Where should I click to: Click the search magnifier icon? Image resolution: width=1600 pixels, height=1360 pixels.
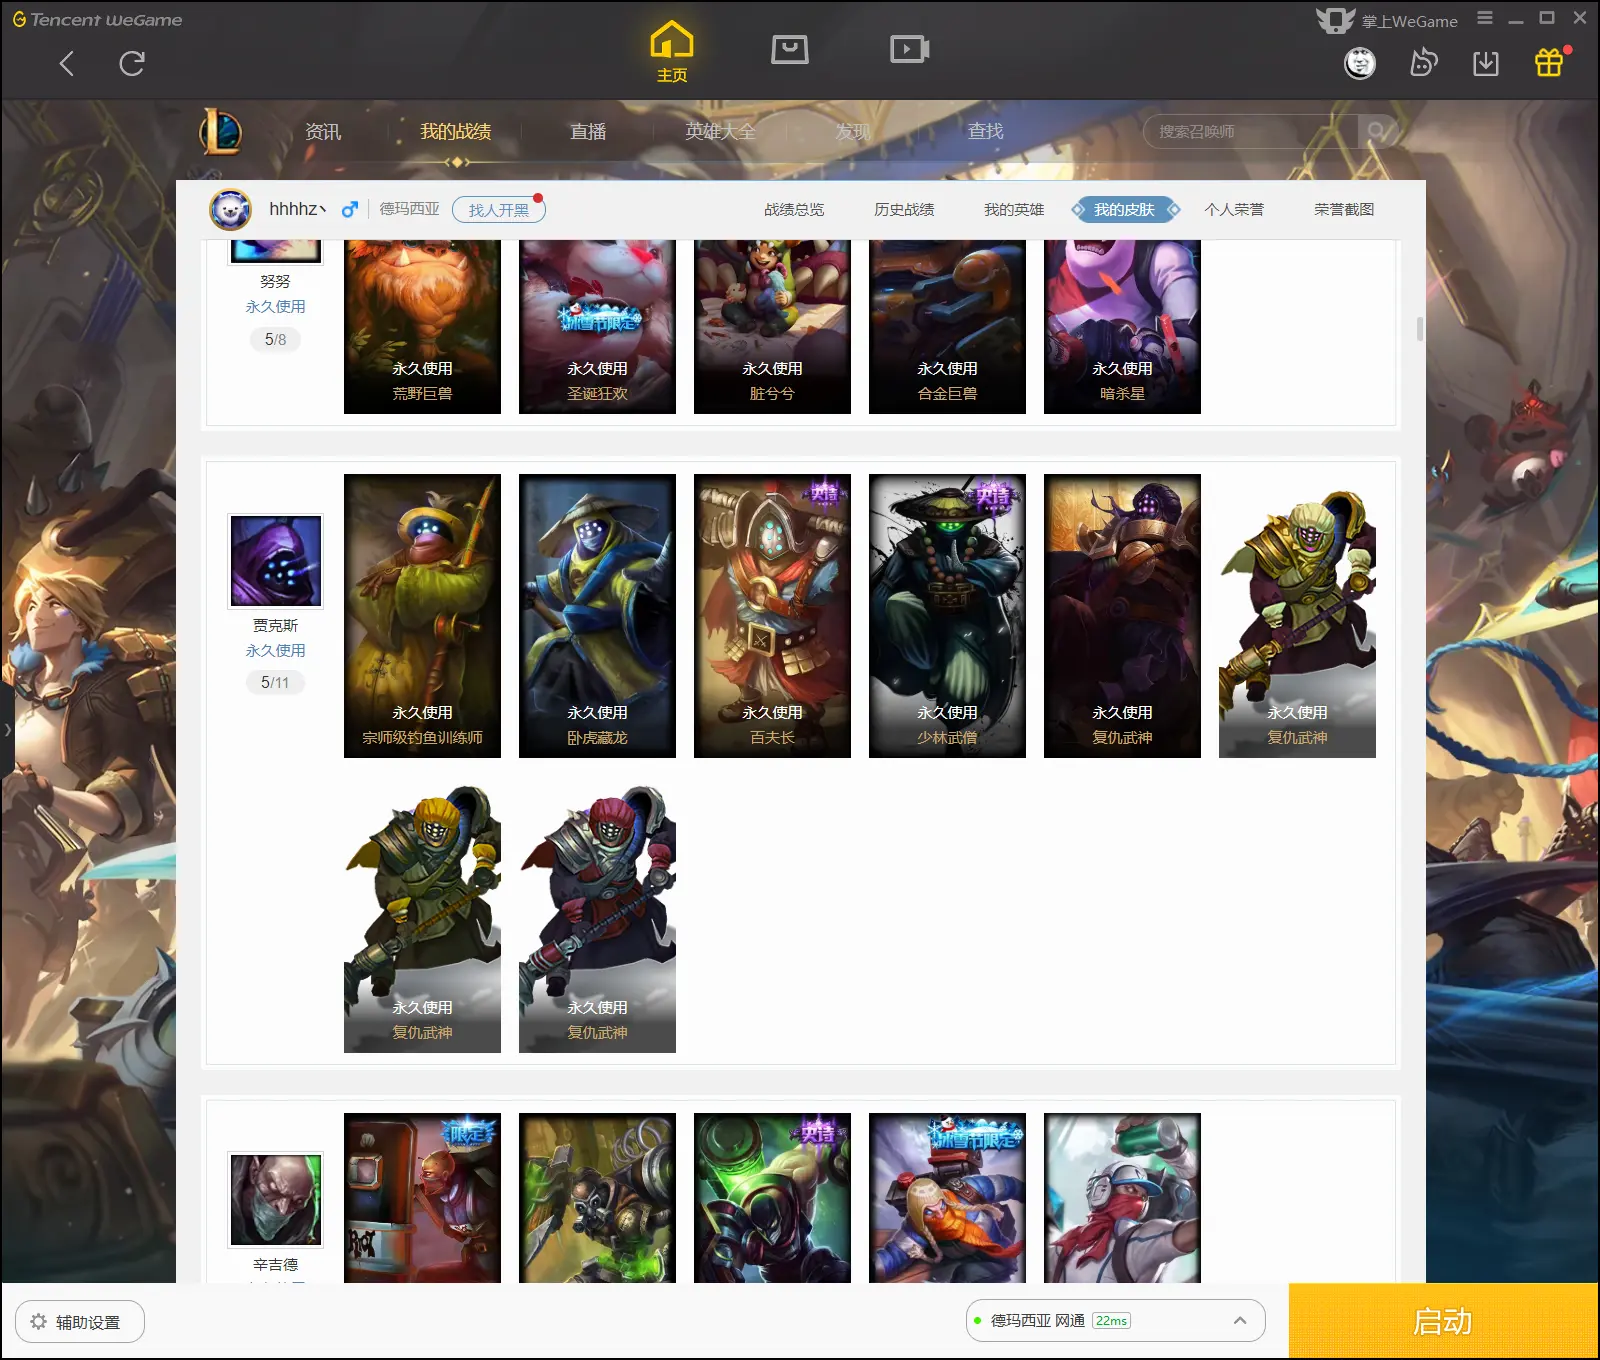1377,131
